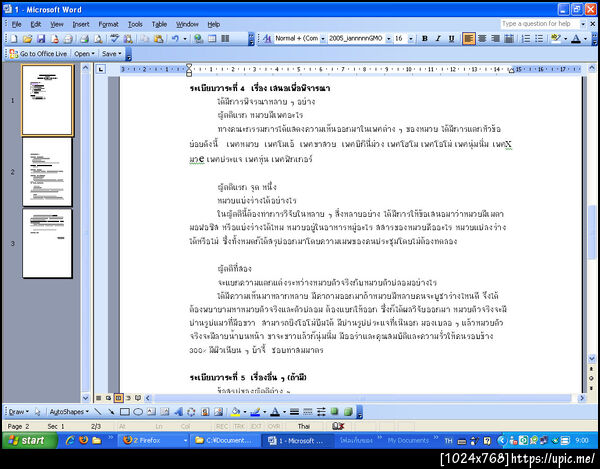This screenshot has width=600, height=469.
Task: Select page 3 thumbnail
Action: 47,243
